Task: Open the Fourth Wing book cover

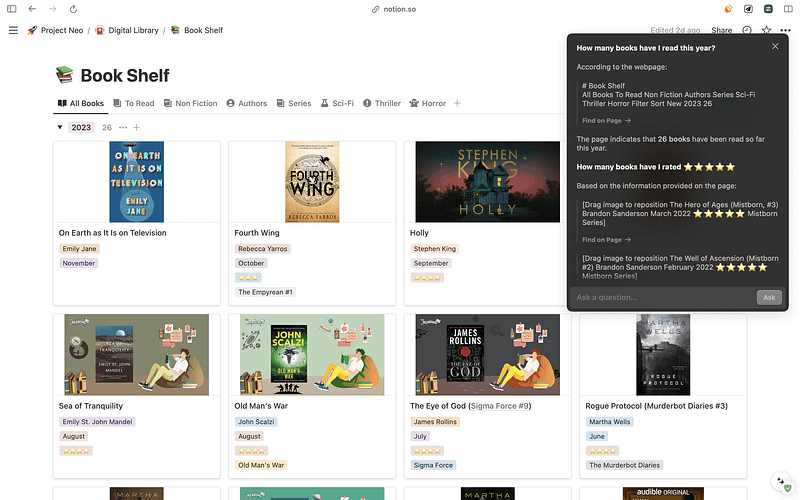Action: pyautogui.click(x=312, y=182)
